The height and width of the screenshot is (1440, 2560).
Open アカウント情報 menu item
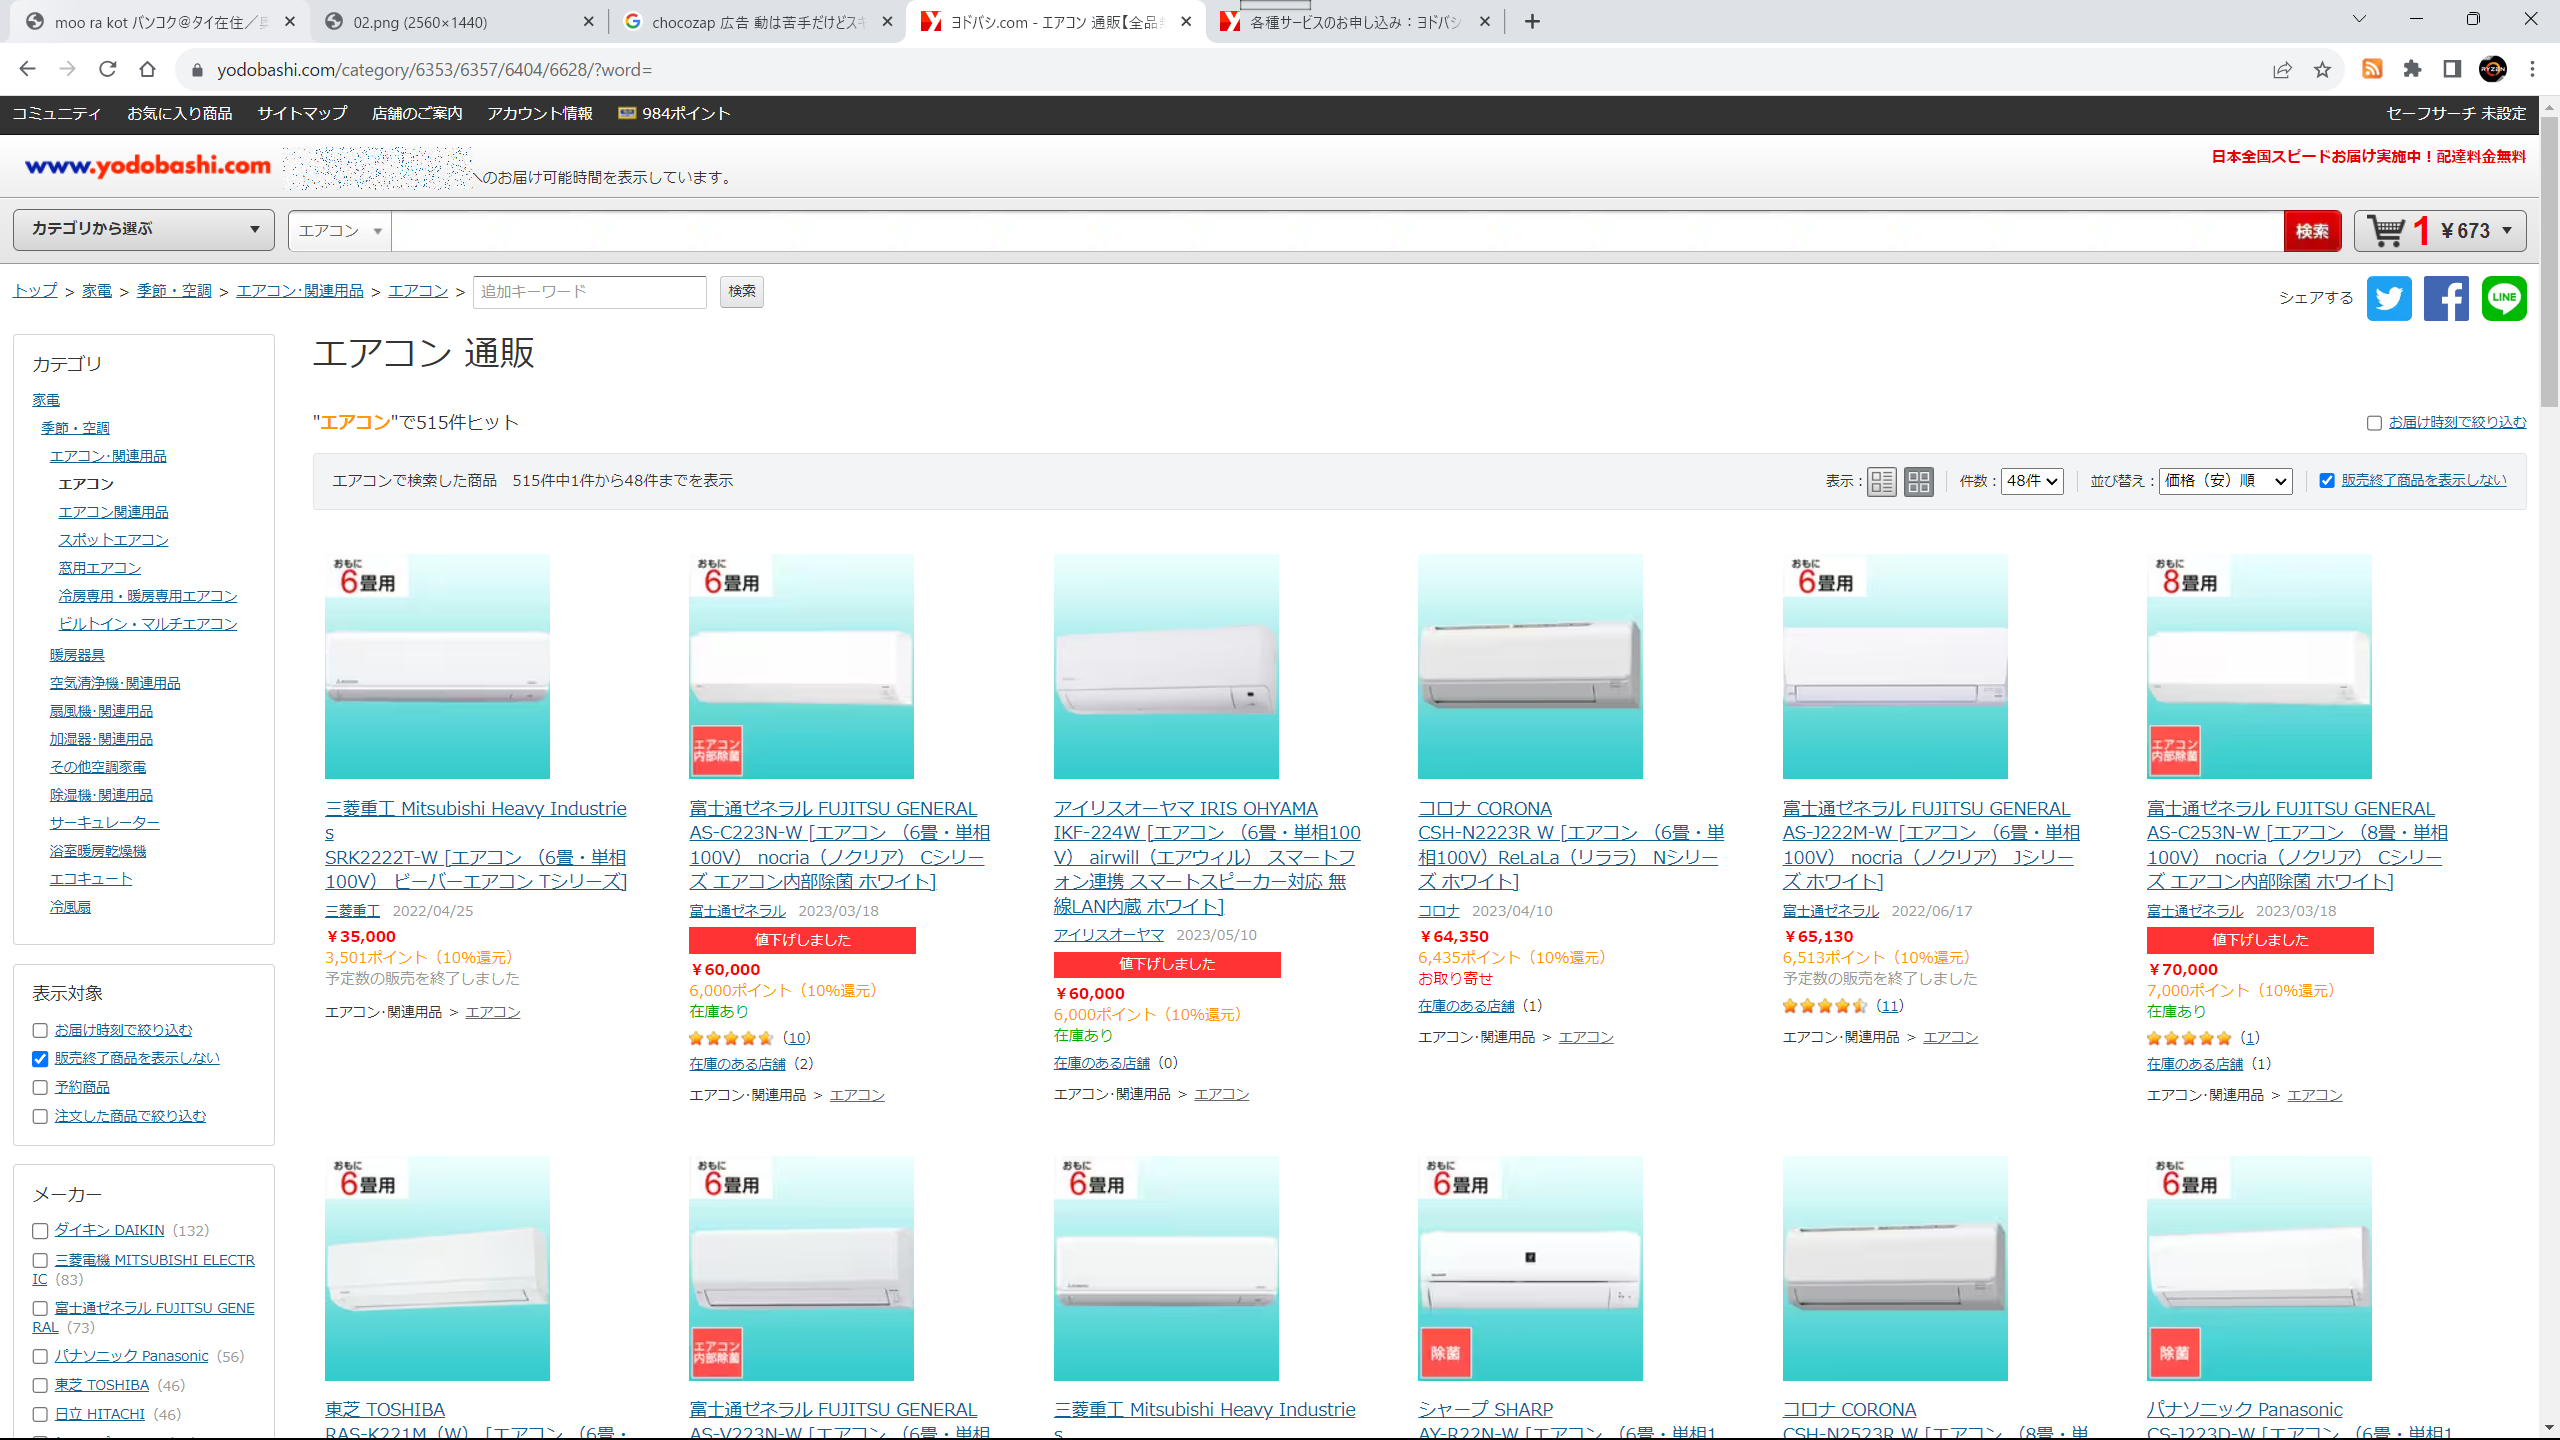tap(540, 114)
